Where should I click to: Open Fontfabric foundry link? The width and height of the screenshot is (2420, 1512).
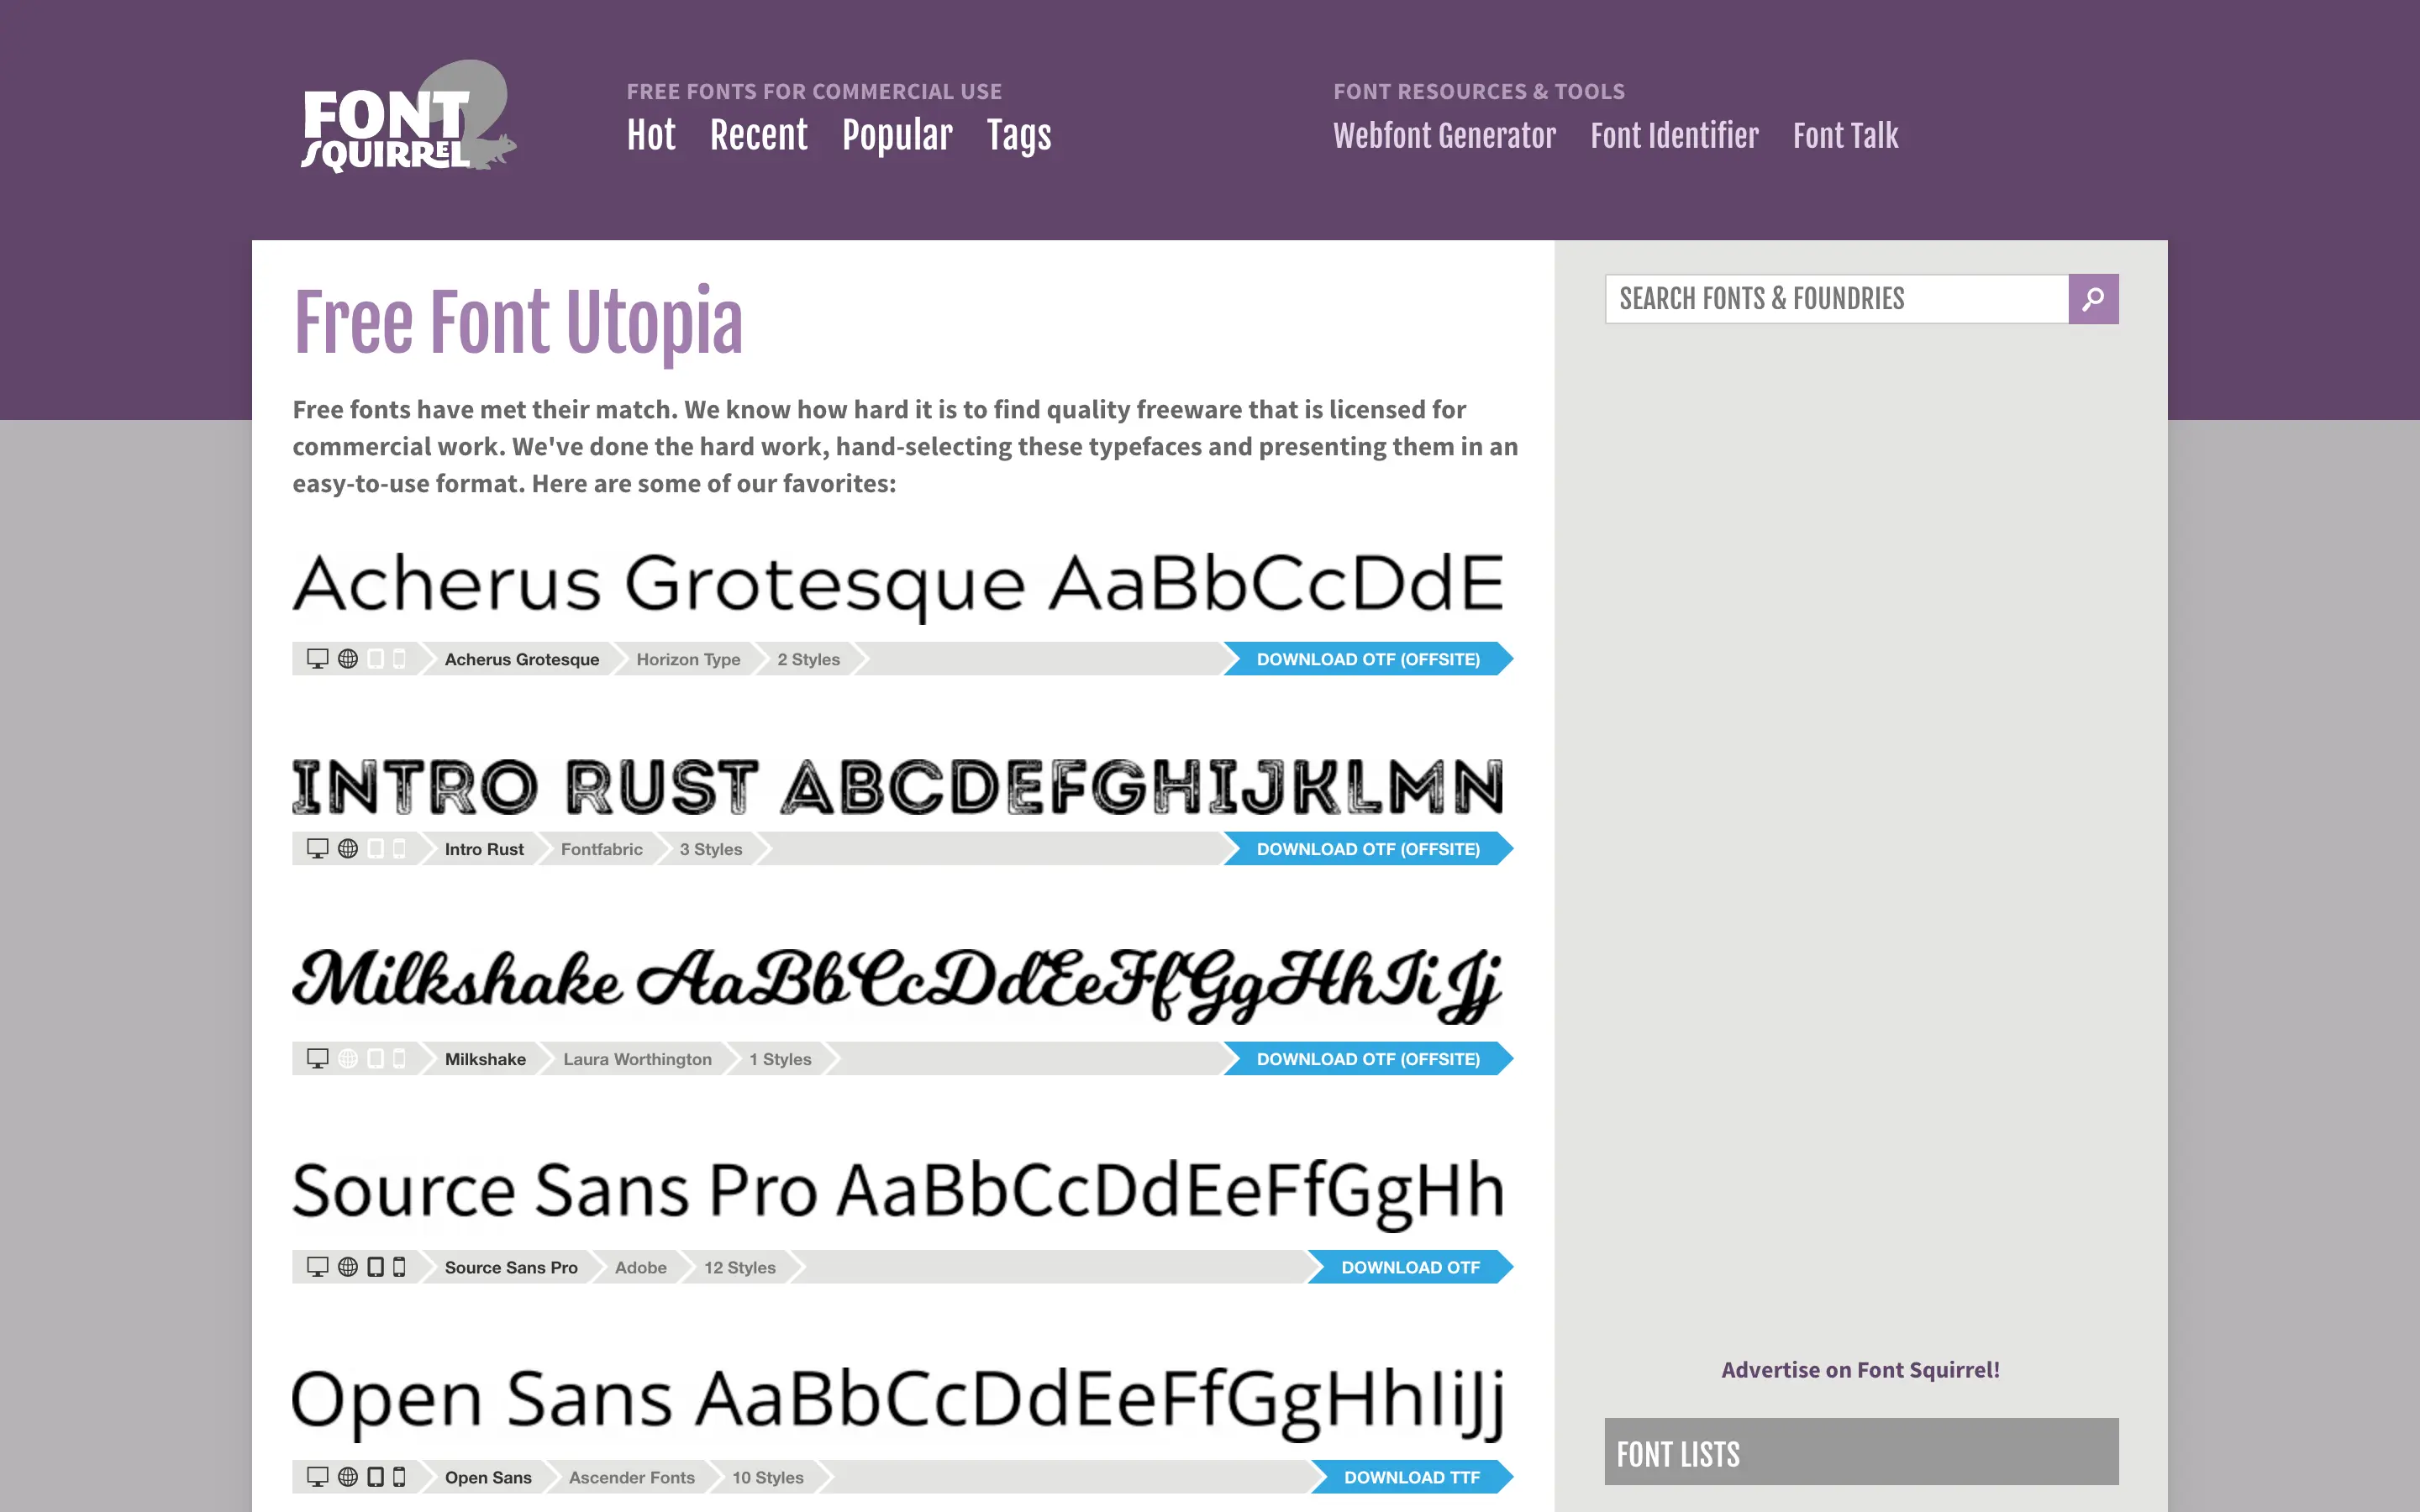[x=602, y=849]
